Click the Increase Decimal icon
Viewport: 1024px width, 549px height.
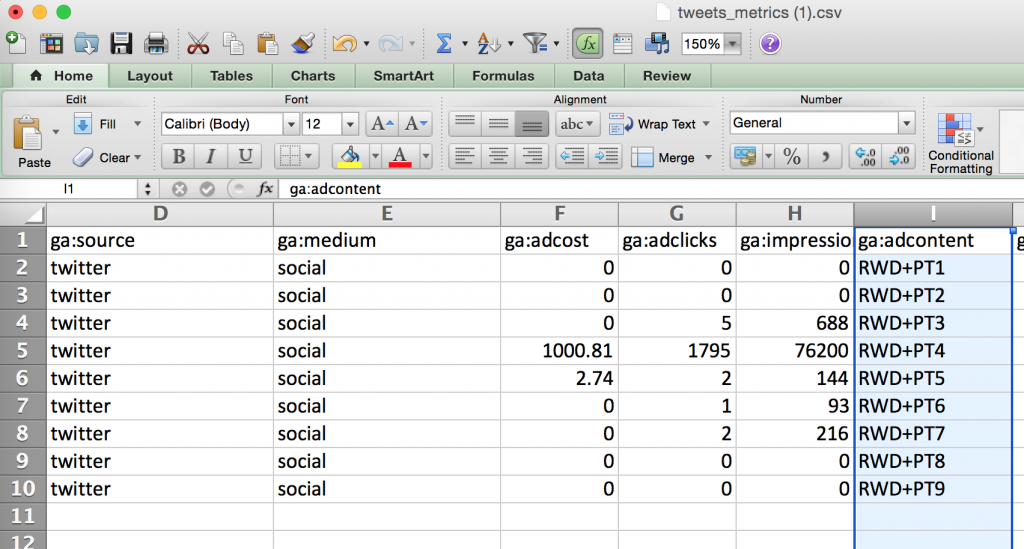(x=865, y=157)
